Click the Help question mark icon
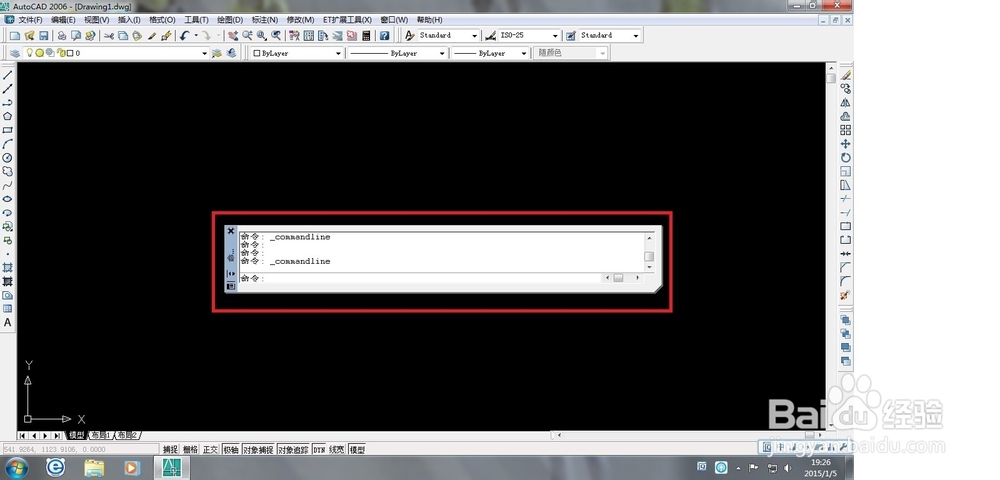Screen dimensions: 1000x480 [x=385, y=36]
